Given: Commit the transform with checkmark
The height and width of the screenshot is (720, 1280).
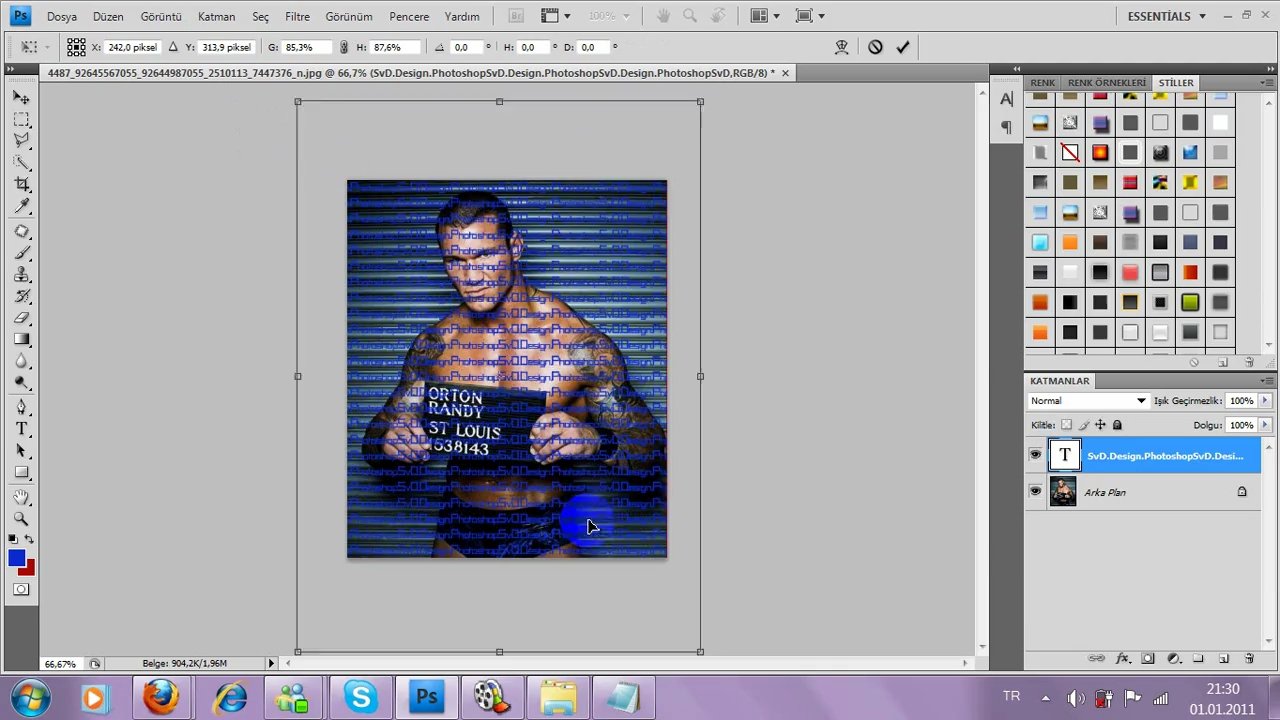Looking at the screenshot, I should [903, 47].
